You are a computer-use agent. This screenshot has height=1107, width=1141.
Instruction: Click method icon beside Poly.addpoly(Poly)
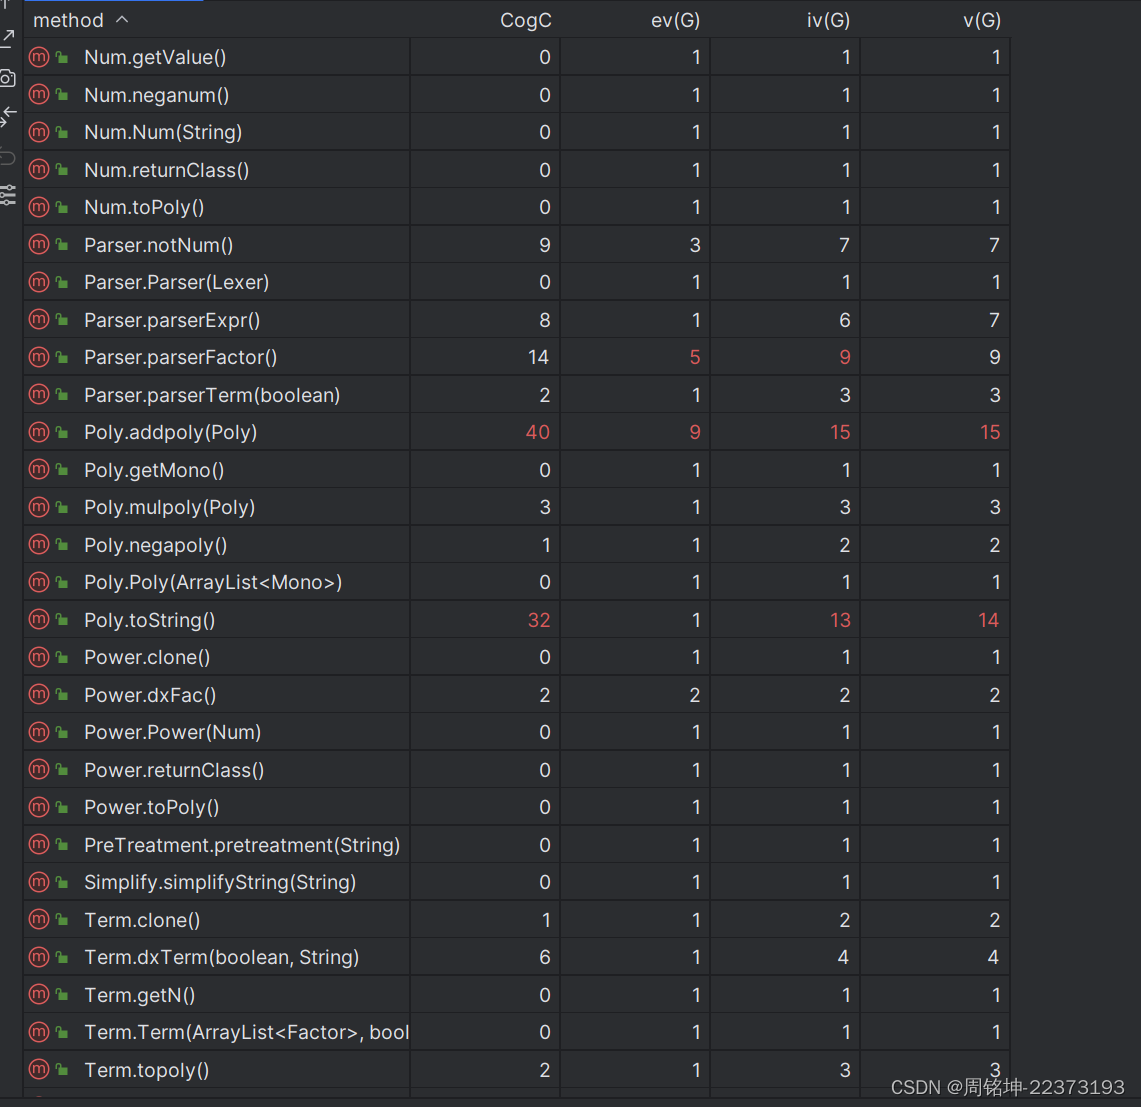39,432
